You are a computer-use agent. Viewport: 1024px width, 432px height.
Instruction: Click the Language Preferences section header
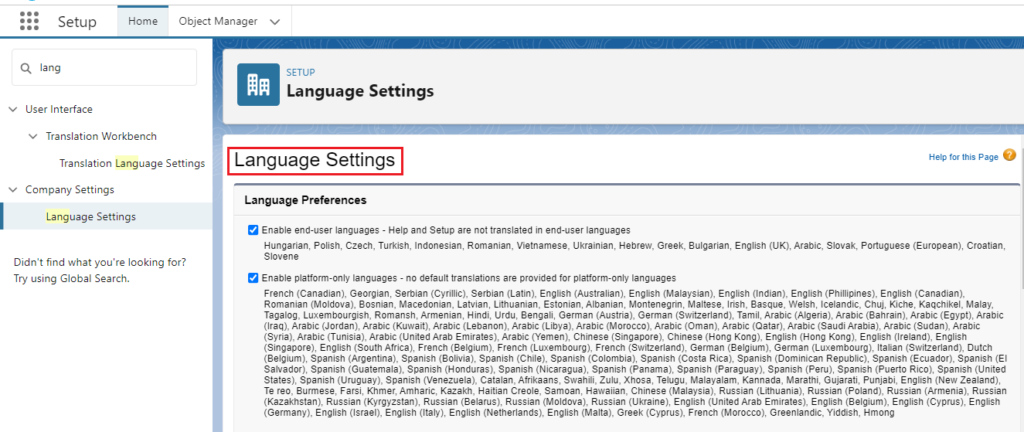point(305,200)
